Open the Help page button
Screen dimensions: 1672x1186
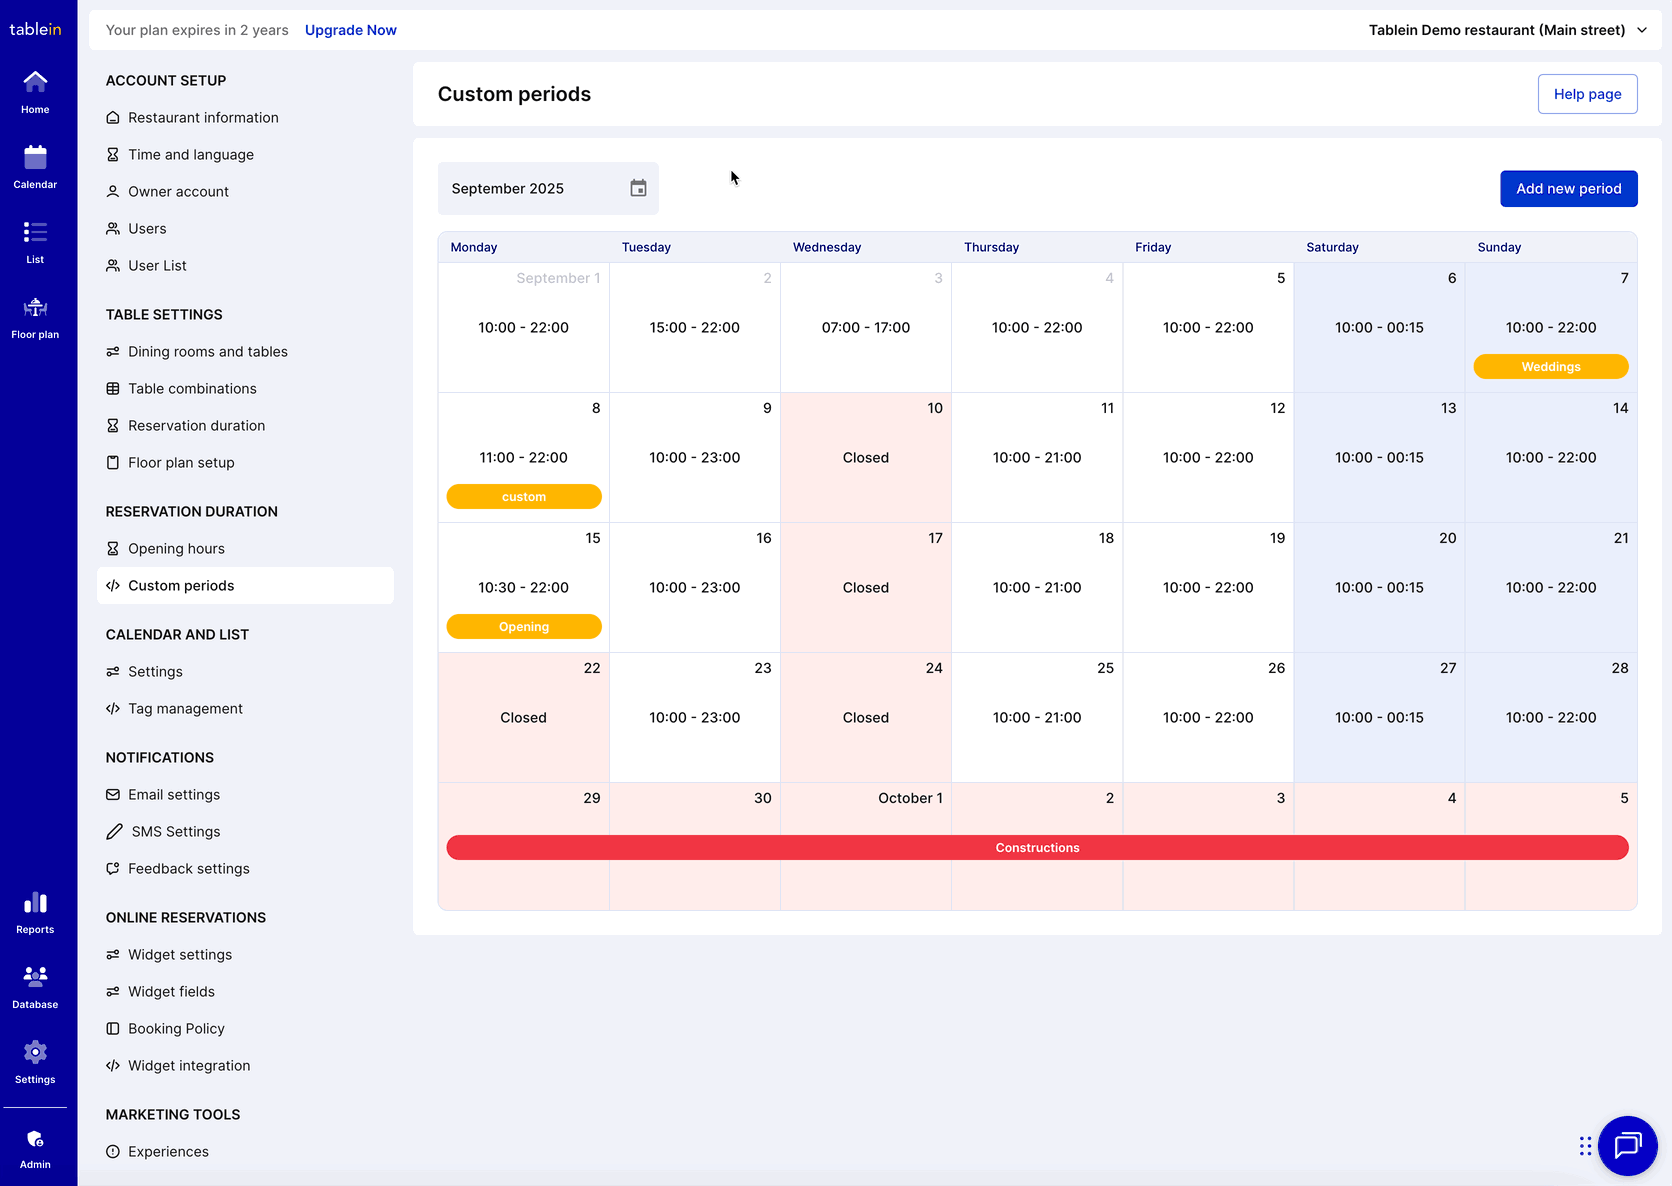(x=1587, y=94)
